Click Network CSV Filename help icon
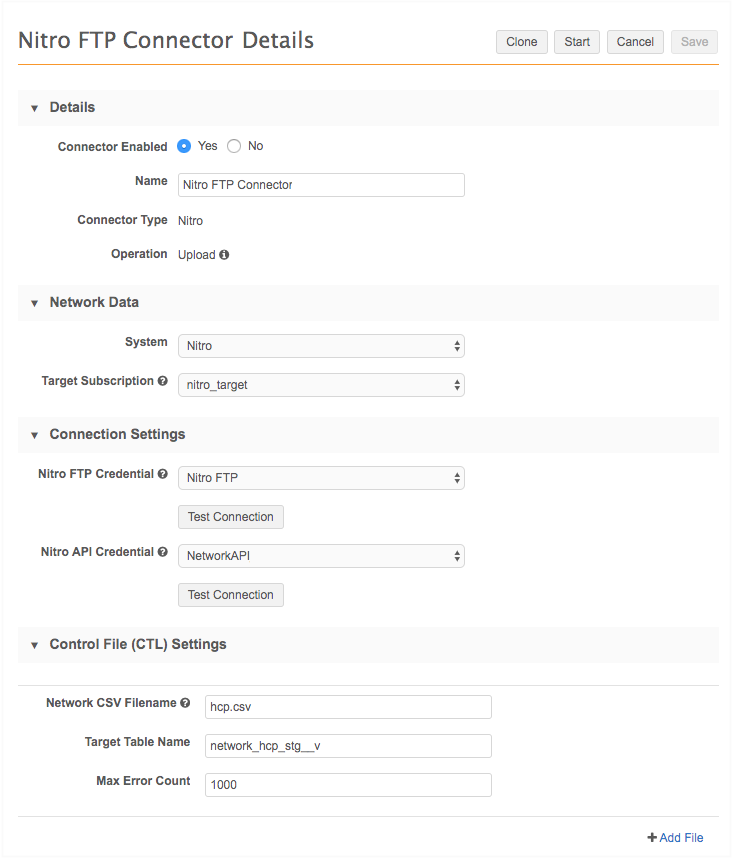 185,703
